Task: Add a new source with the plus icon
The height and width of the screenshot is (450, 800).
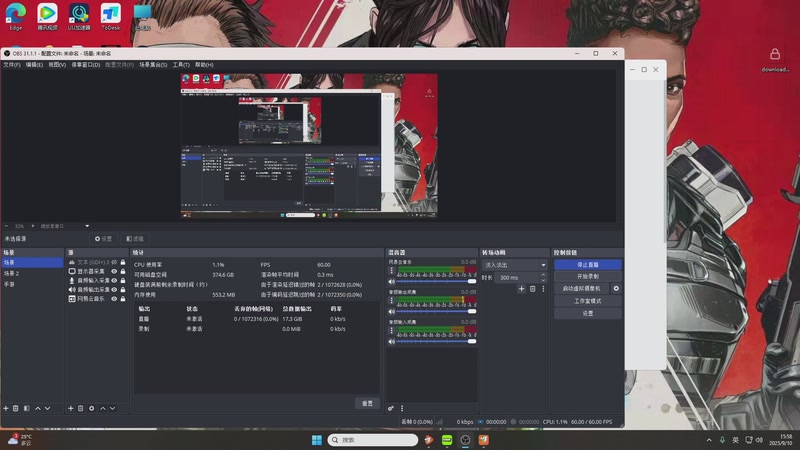Action: (x=71, y=409)
